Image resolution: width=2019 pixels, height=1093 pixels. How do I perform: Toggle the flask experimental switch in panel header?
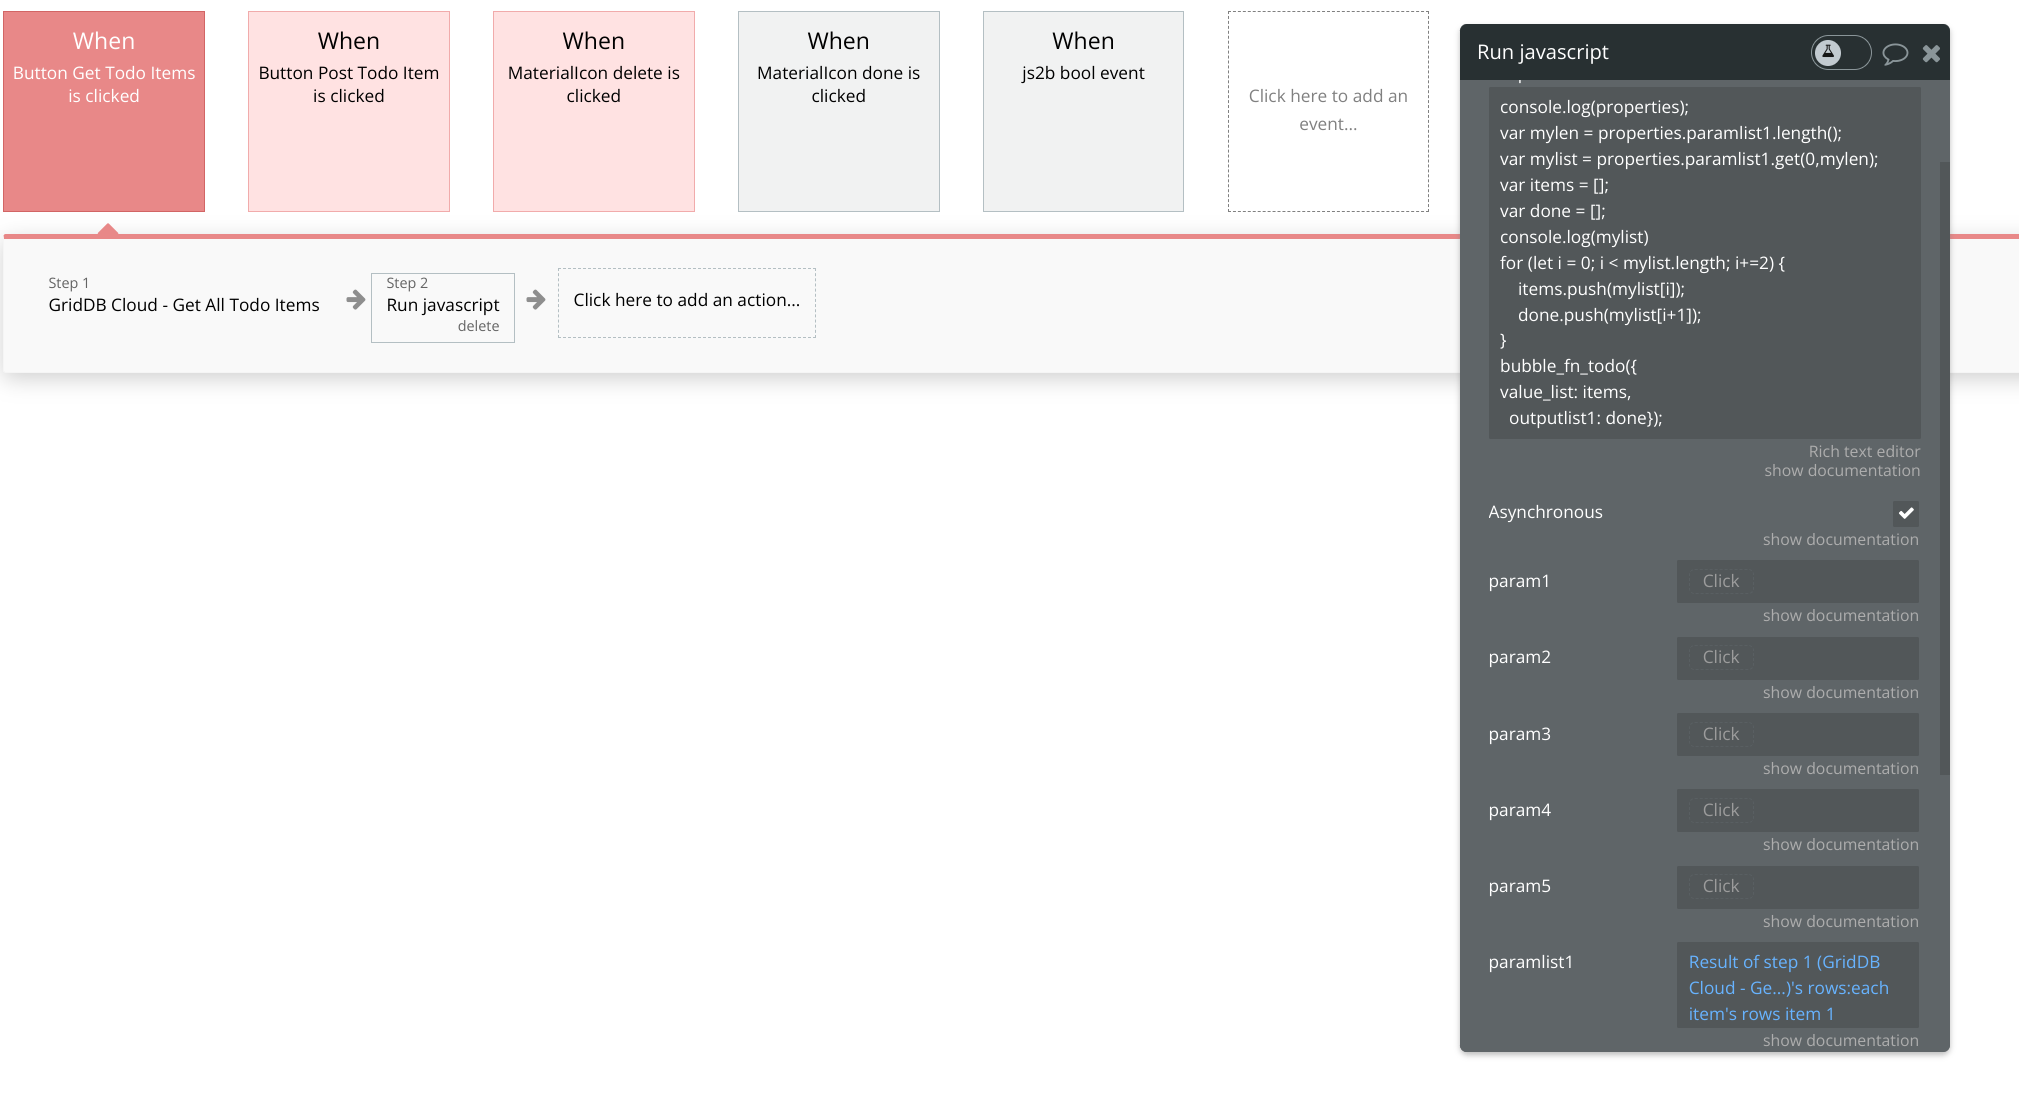tap(1839, 52)
